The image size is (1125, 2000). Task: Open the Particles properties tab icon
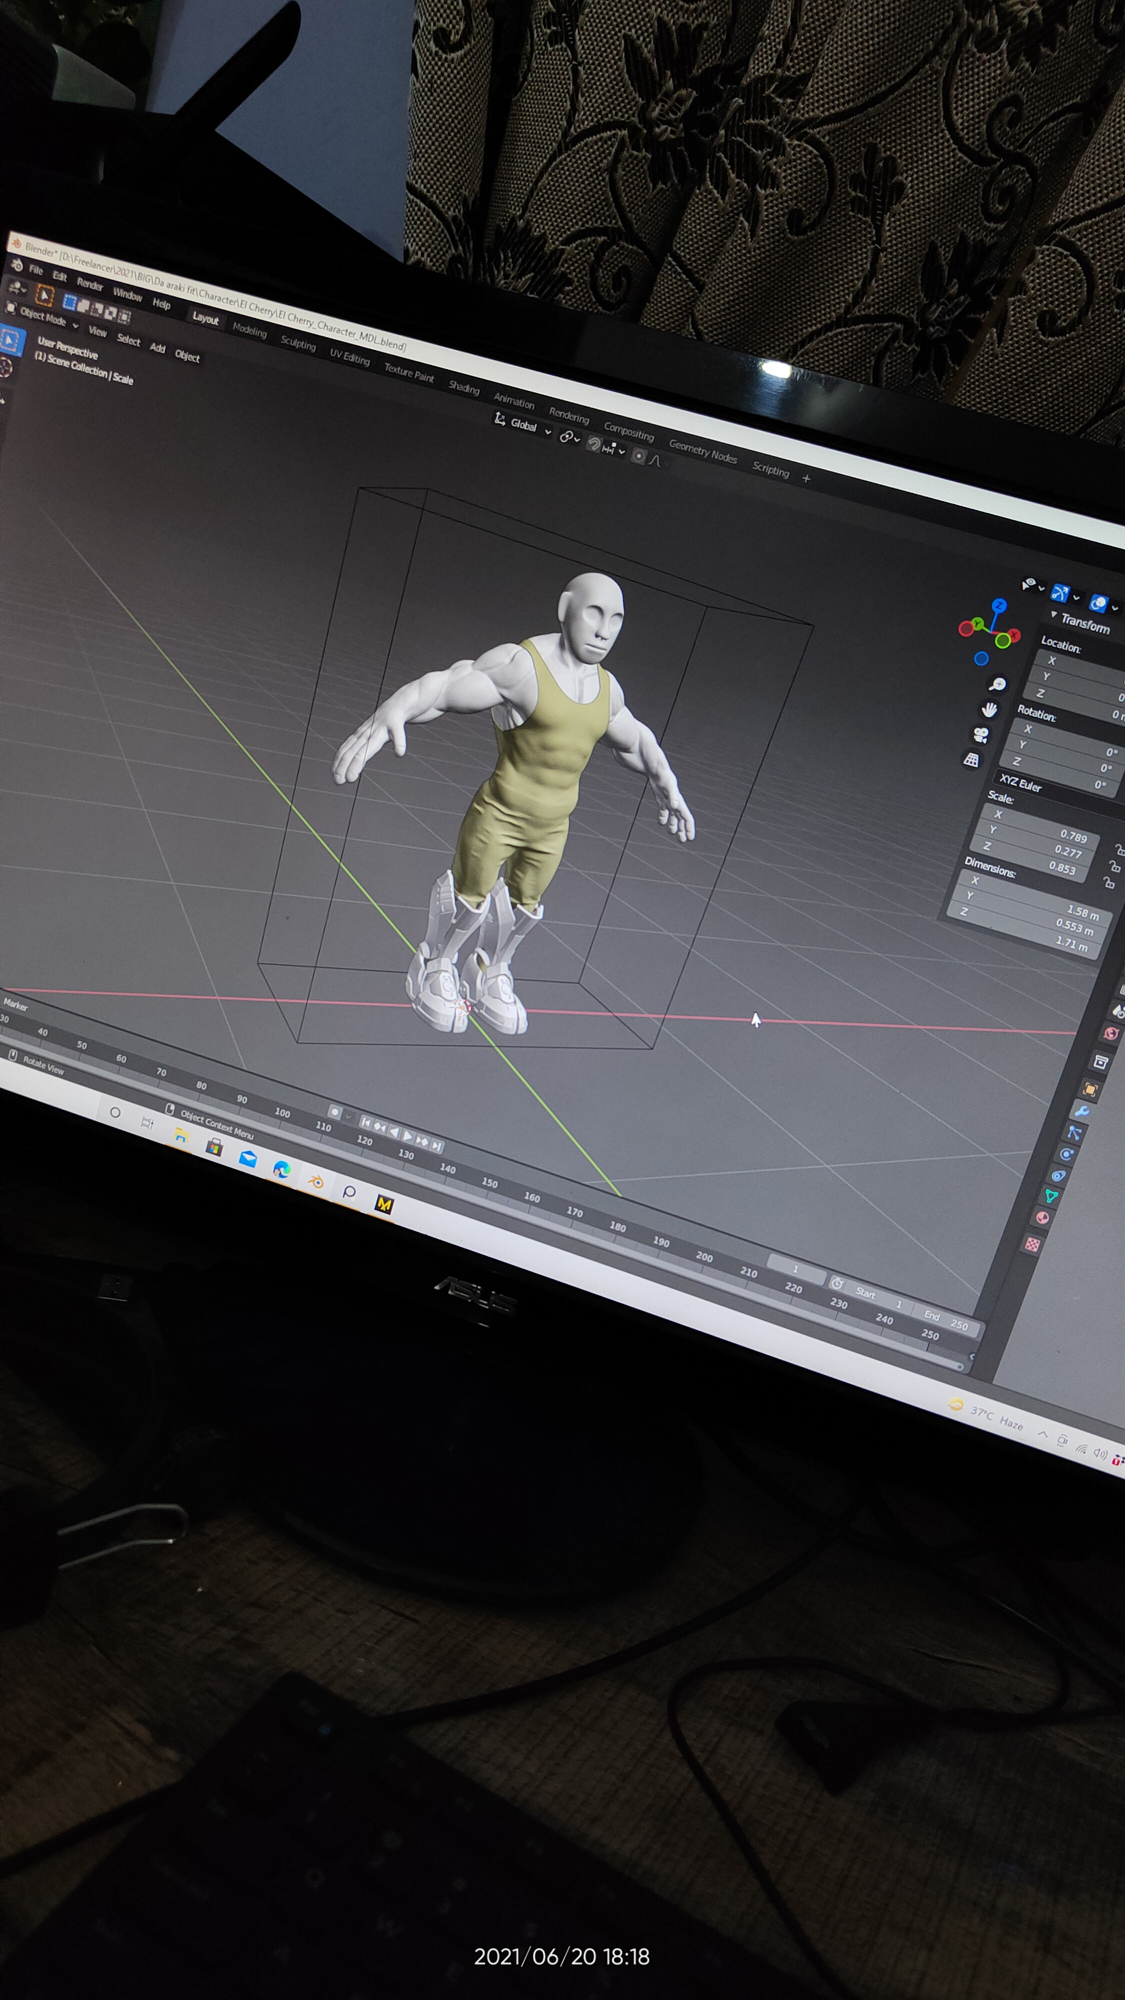point(1074,1133)
